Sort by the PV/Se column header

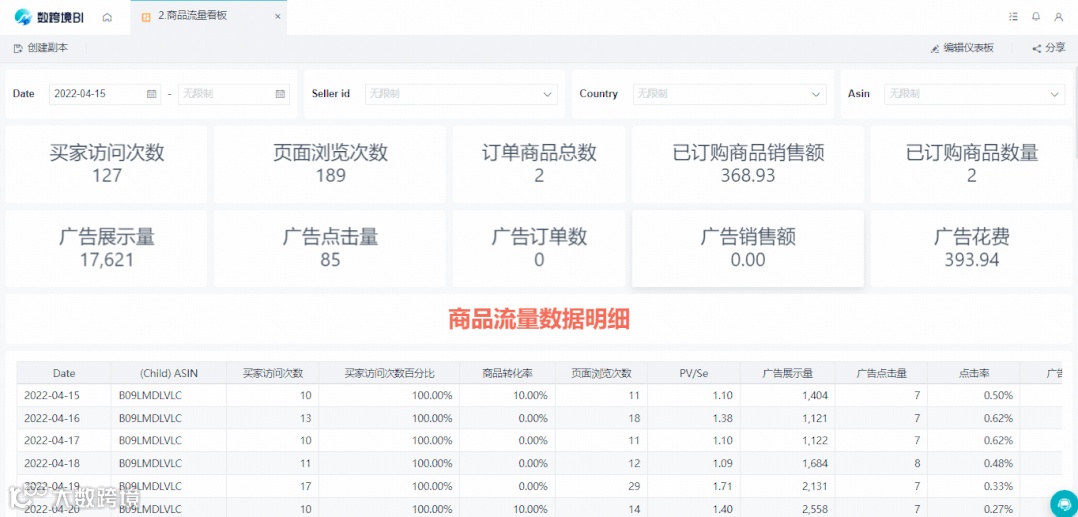694,373
